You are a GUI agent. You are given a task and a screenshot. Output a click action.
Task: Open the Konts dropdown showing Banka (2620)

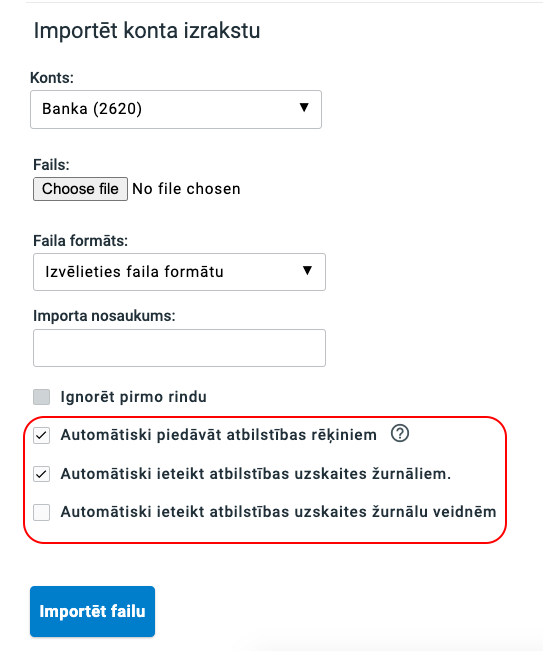(x=176, y=109)
